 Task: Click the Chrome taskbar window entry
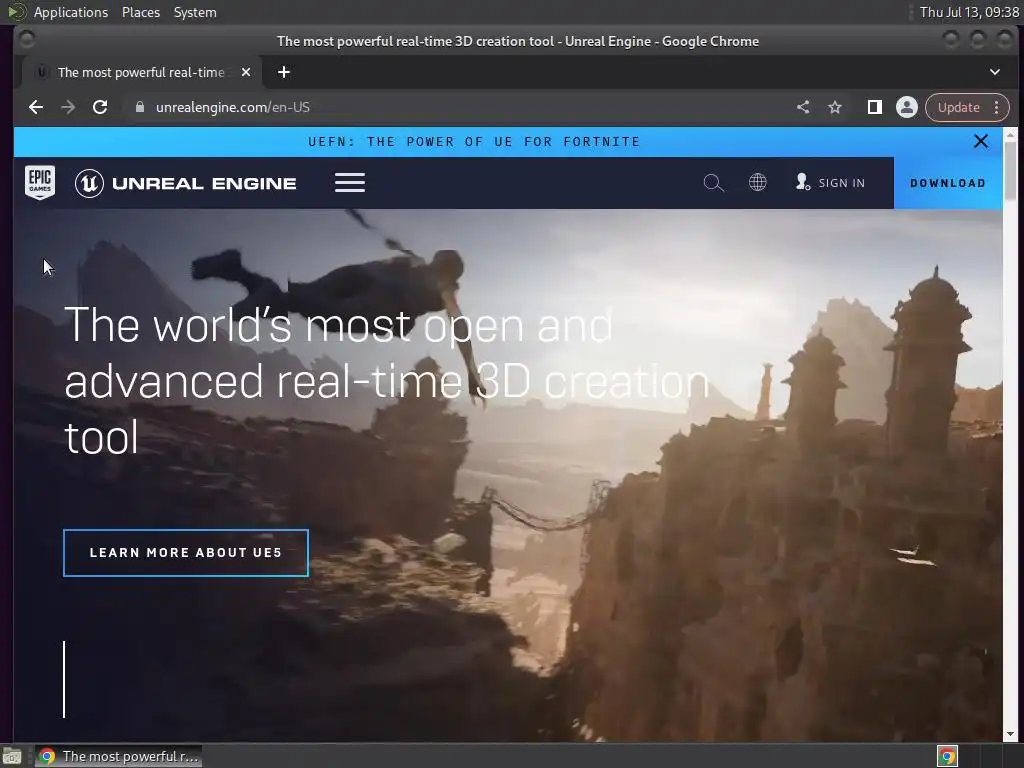pyautogui.click(x=119, y=756)
